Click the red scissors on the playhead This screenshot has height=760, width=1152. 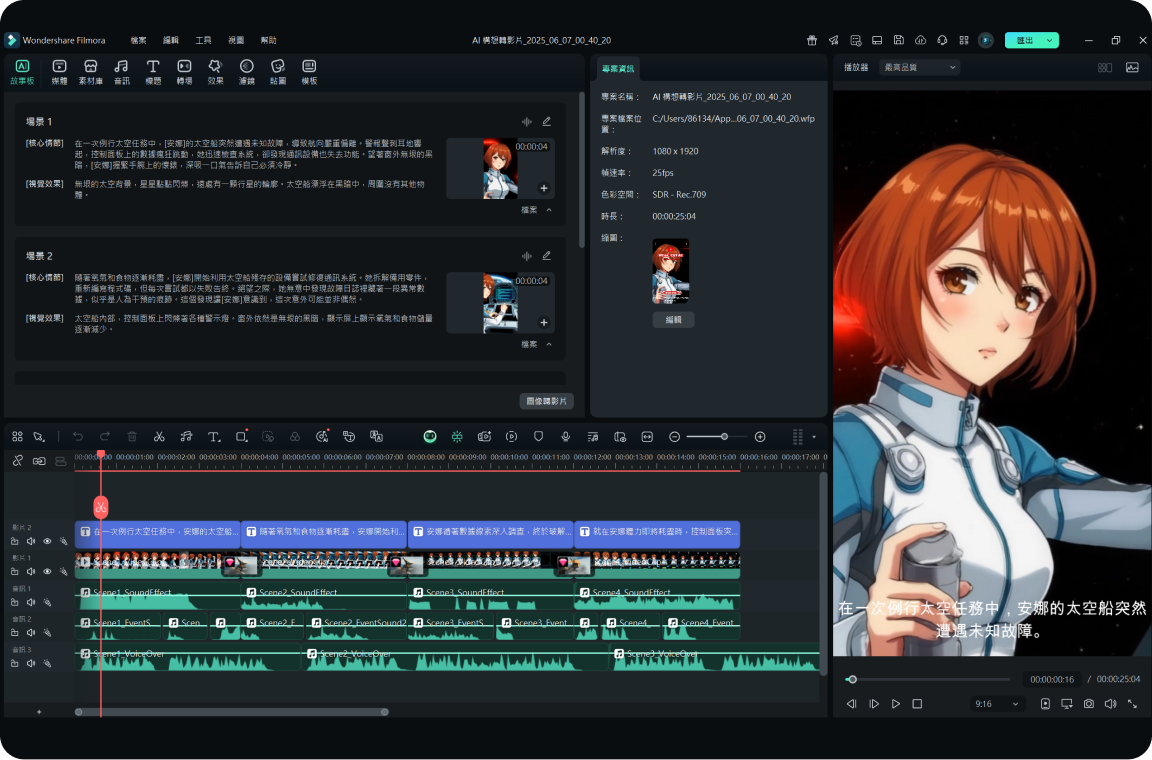101,506
